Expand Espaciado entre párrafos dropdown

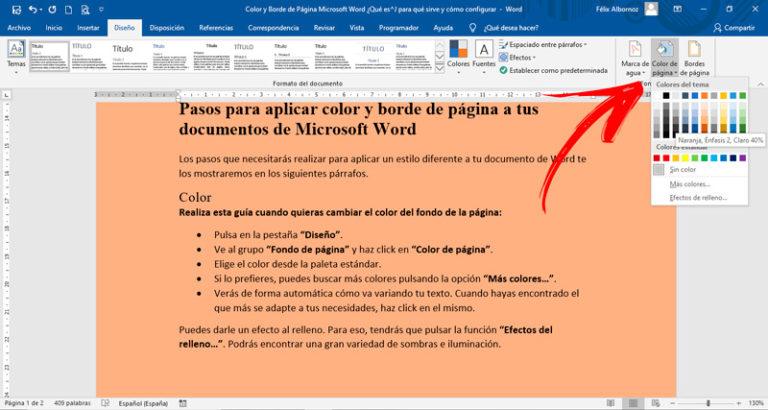tap(544, 45)
